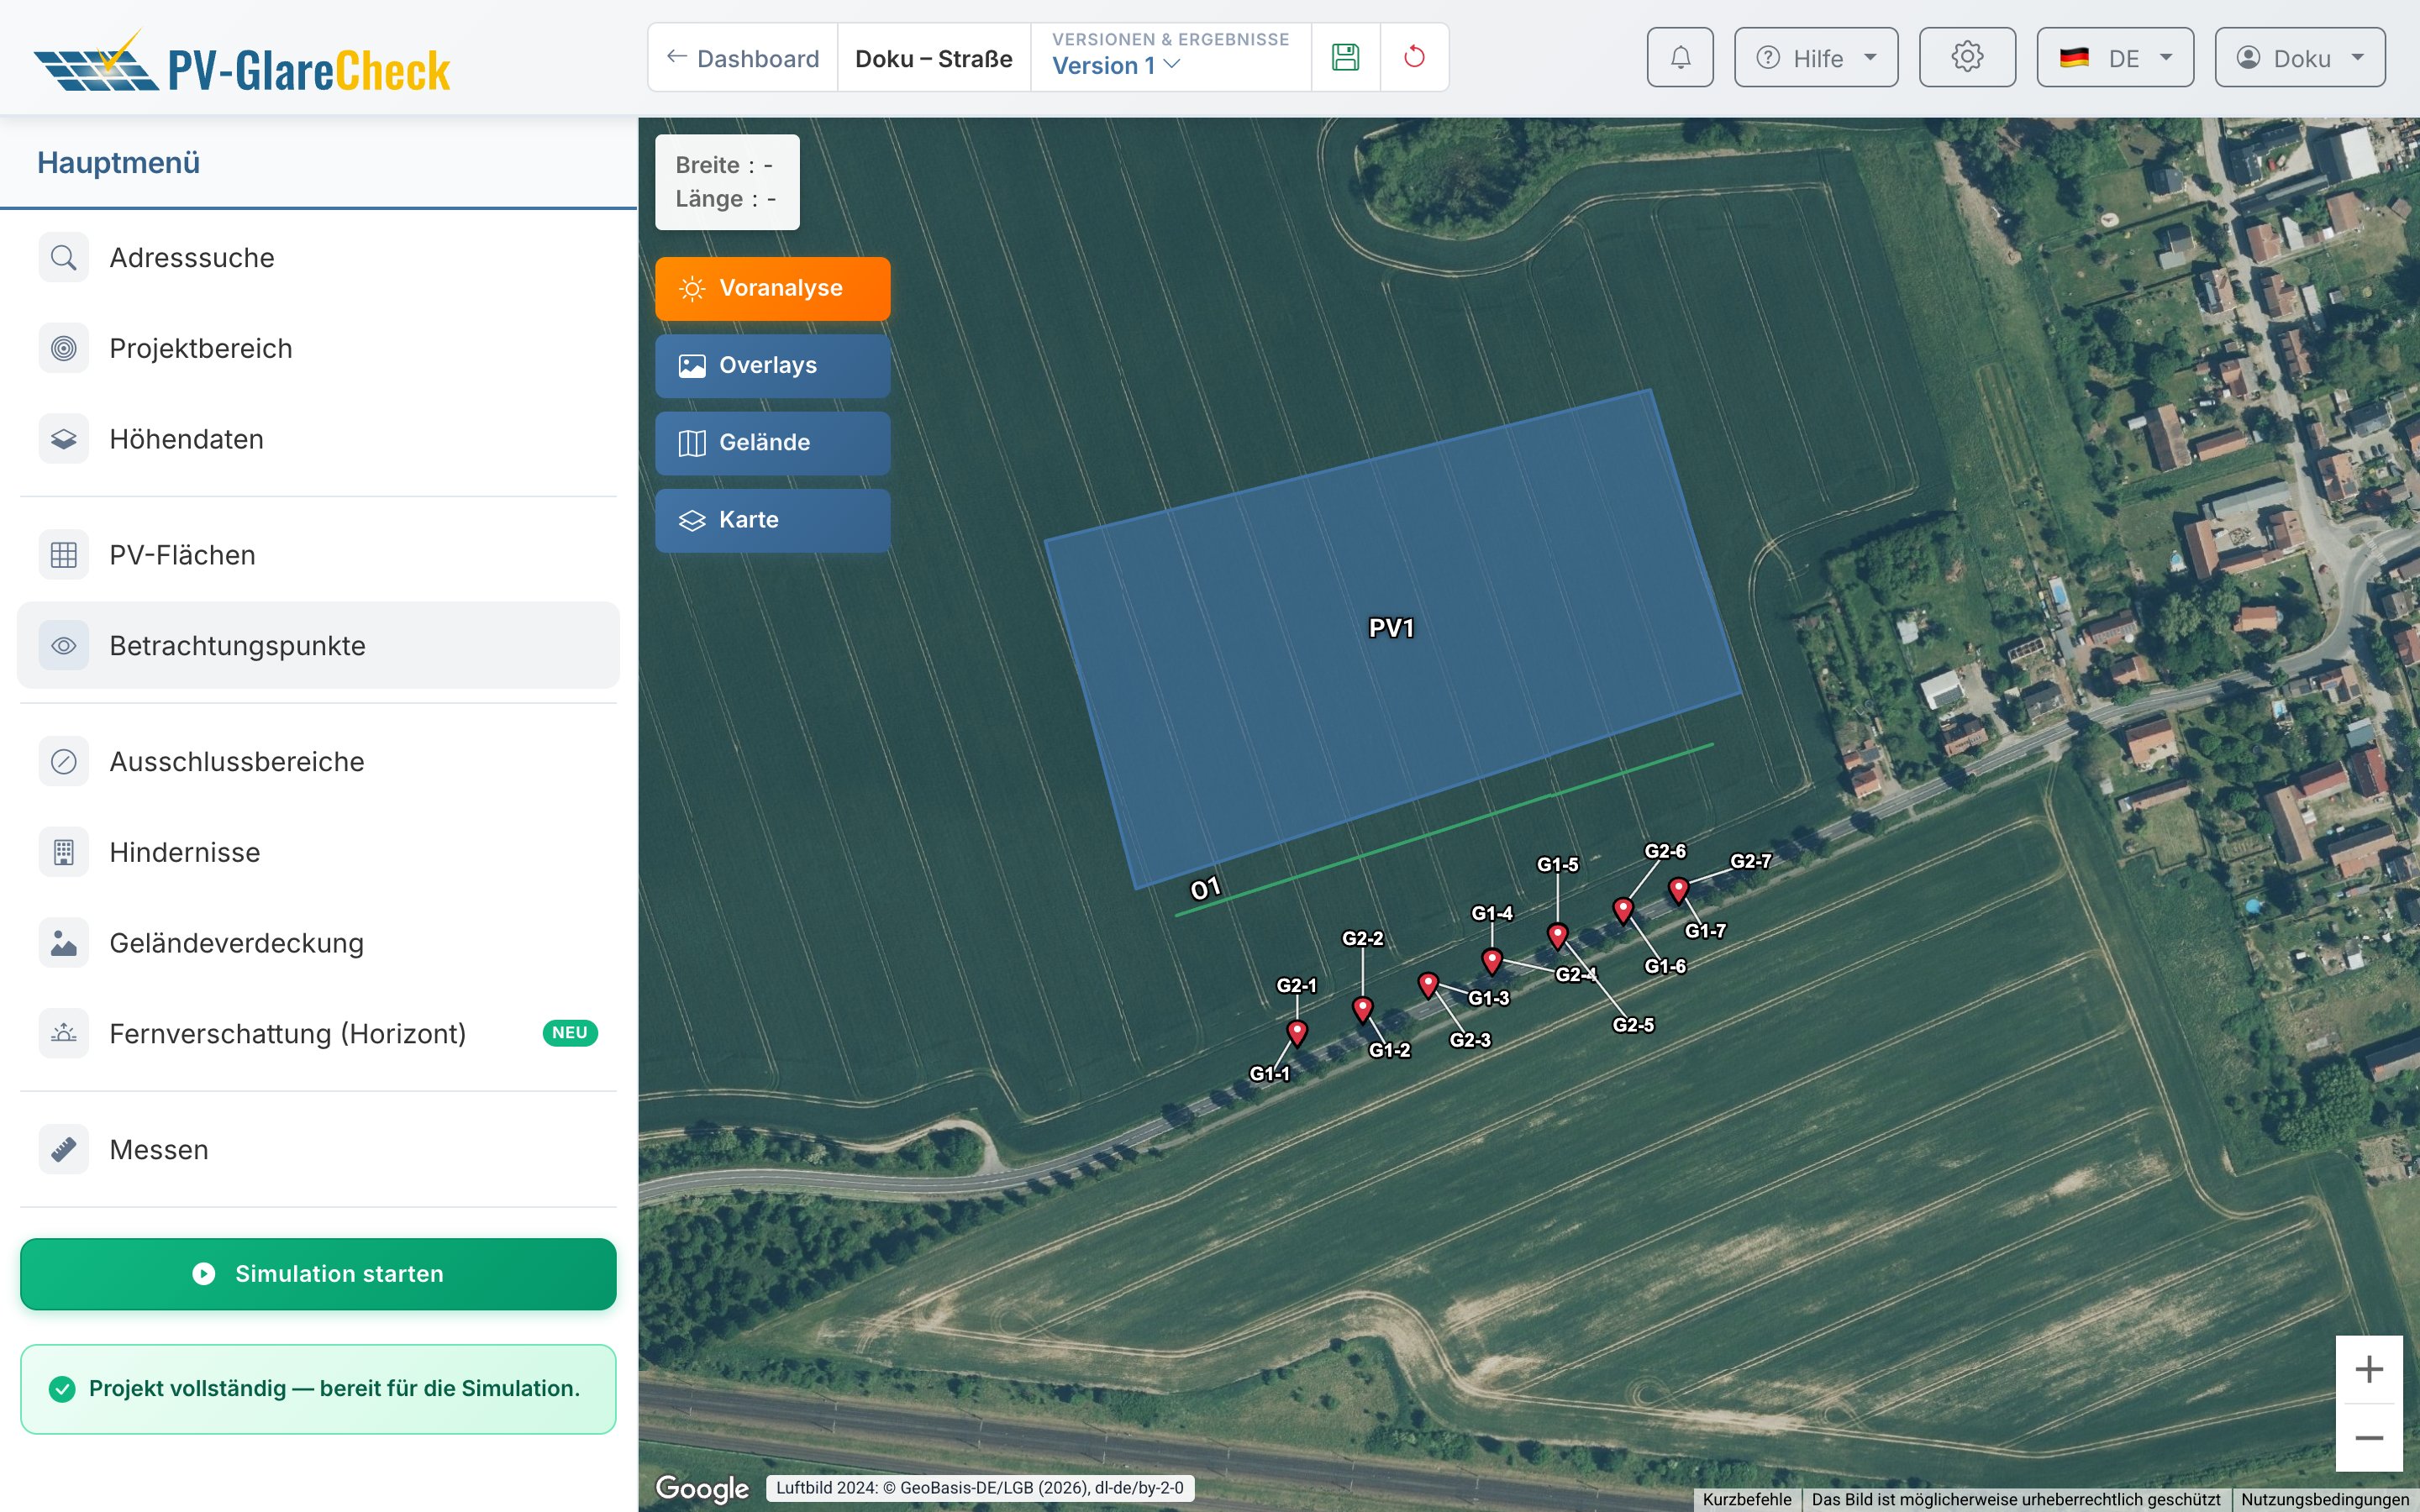Click the Messen ruler icon
Screen dimensions: 2420x1512
pos(64,1150)
